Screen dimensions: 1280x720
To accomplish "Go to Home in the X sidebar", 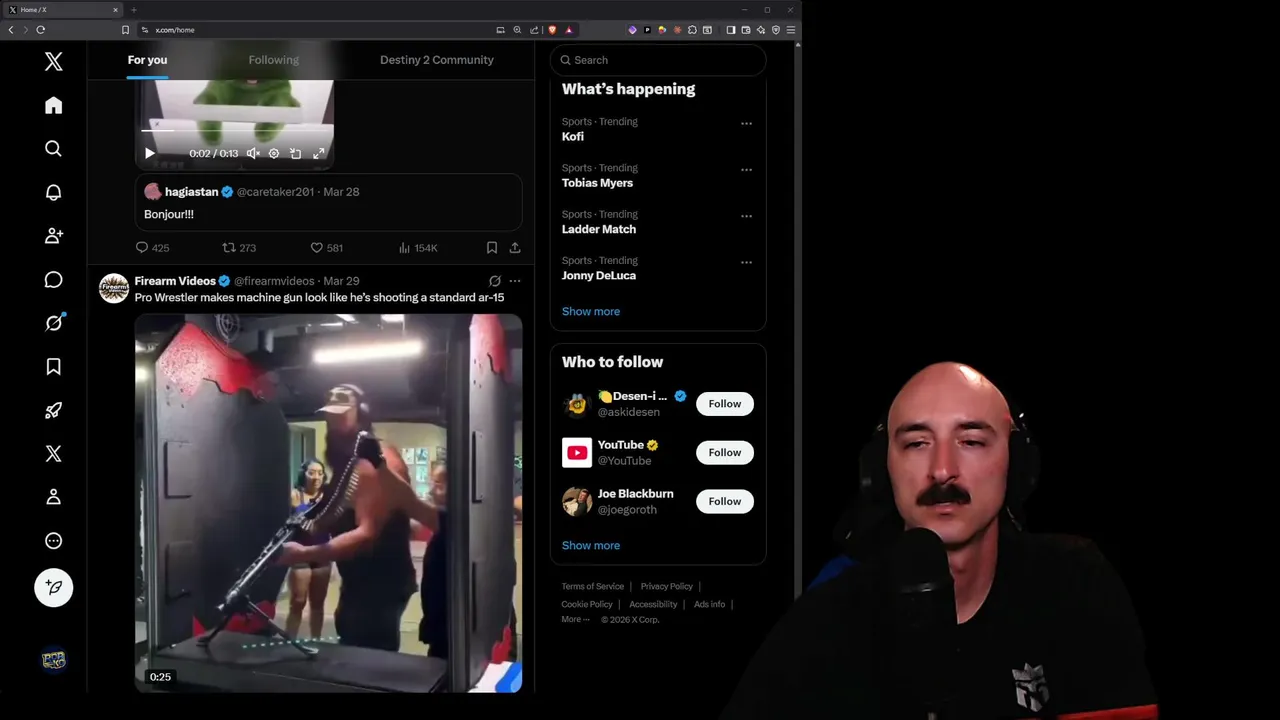I will point(54,105).
